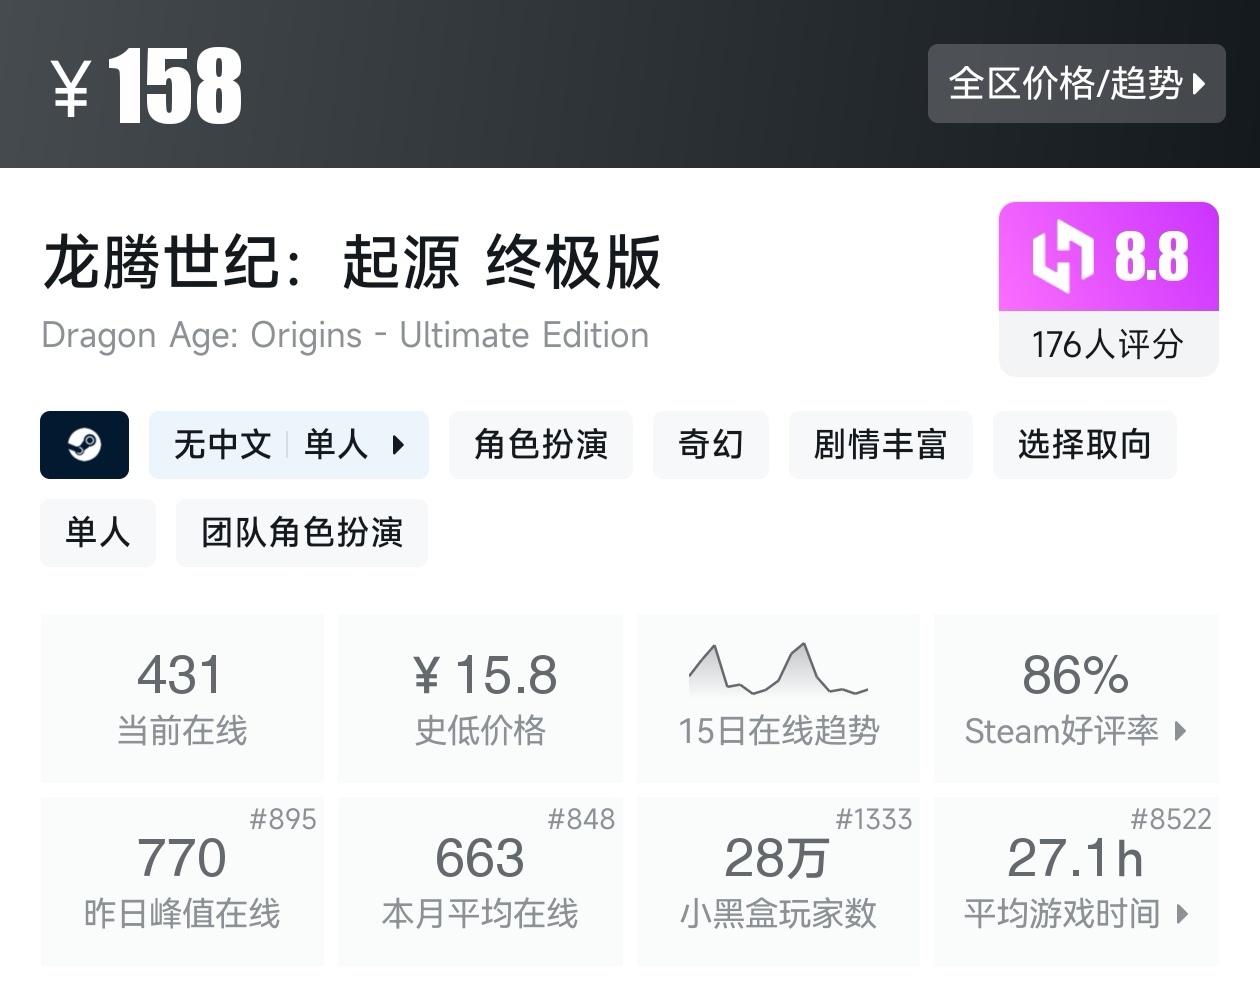Click the ¥15.8 史低价格 stat
The width and height of the screenshot is (1260, 986).
[x=480, y=698]
